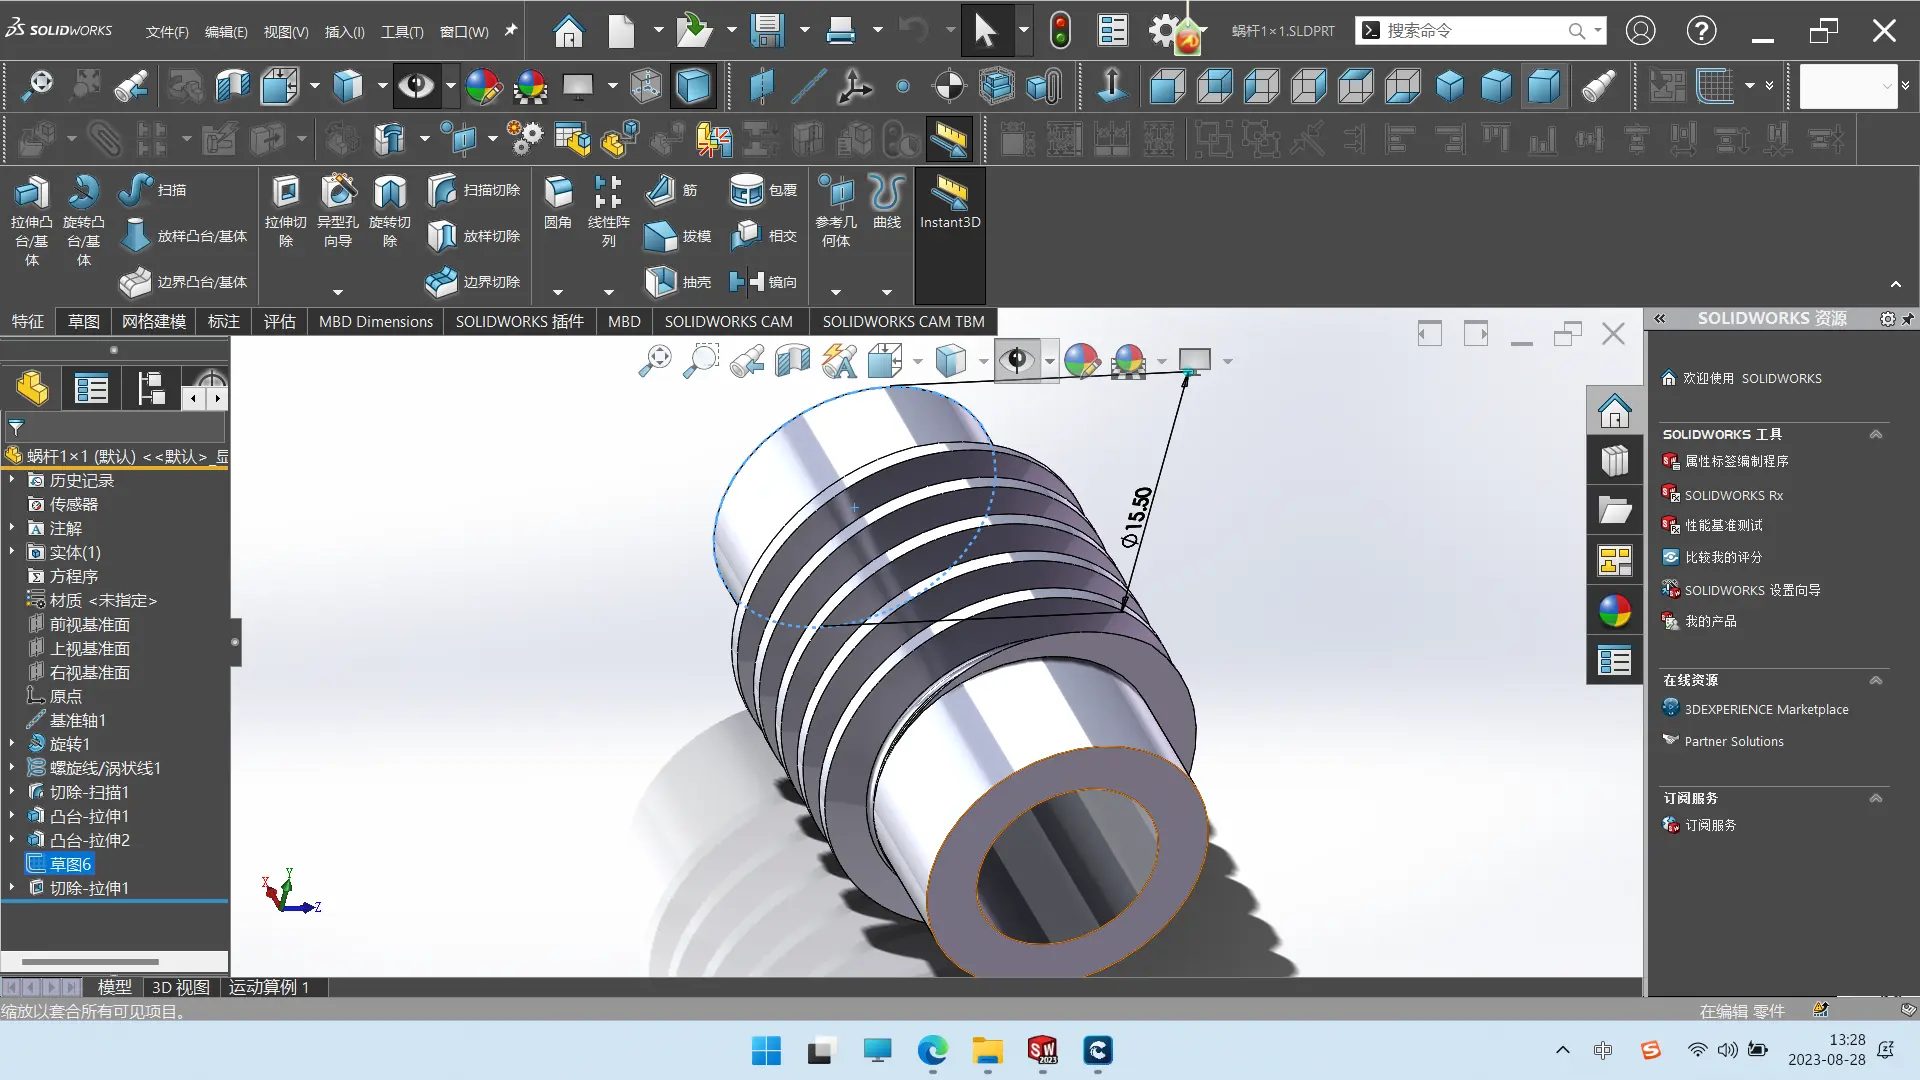Switch to the ConfigurationManager tab in the left panel
The width and height of the screenshot is (1920, 1080).
click(151, 388)
